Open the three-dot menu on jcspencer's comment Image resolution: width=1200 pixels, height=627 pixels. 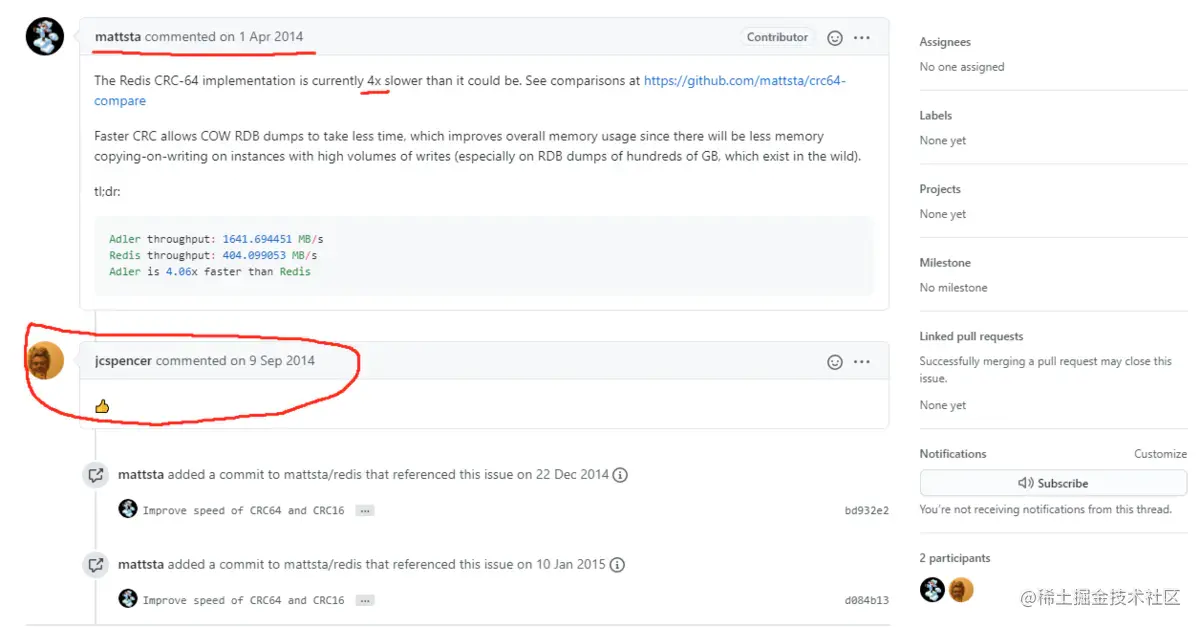pyautogui.click(x=862, y=362)
